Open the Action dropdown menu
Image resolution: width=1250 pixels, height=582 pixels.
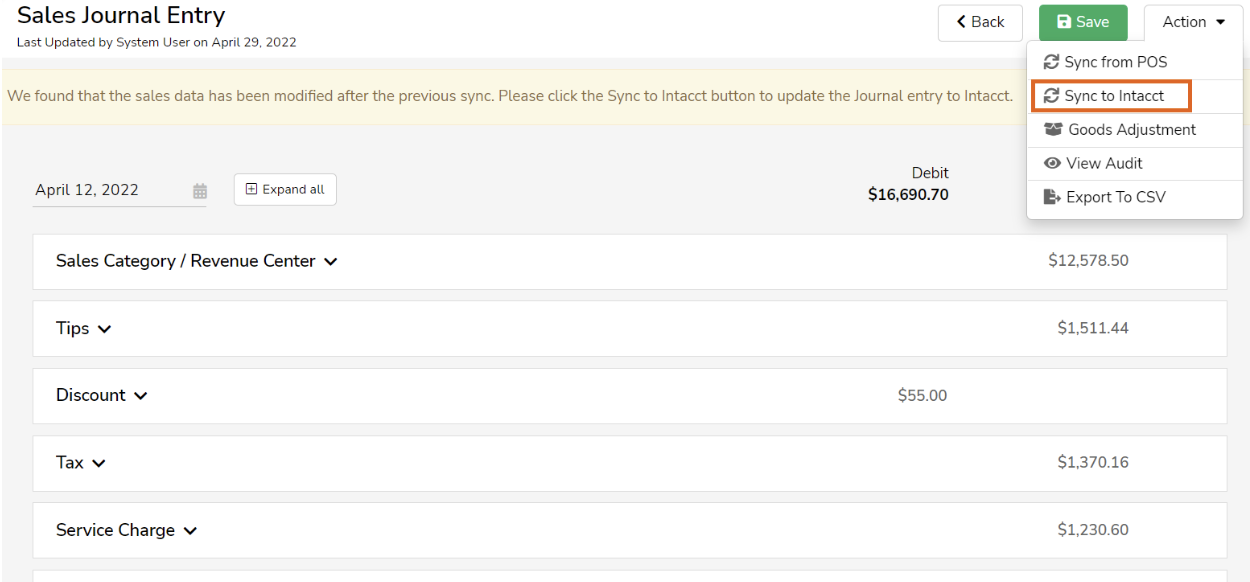[x=1192, y=21]
